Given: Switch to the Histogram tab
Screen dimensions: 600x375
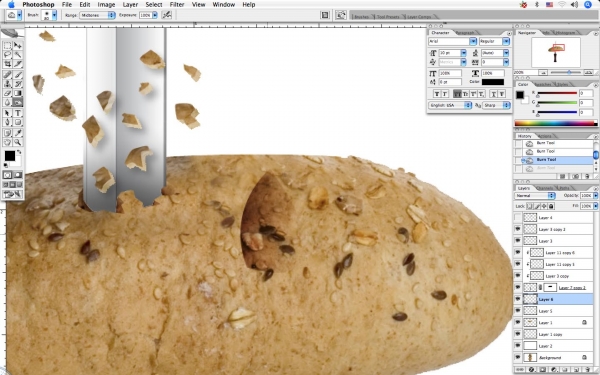Looking at the screenshot, I should 565,33.
